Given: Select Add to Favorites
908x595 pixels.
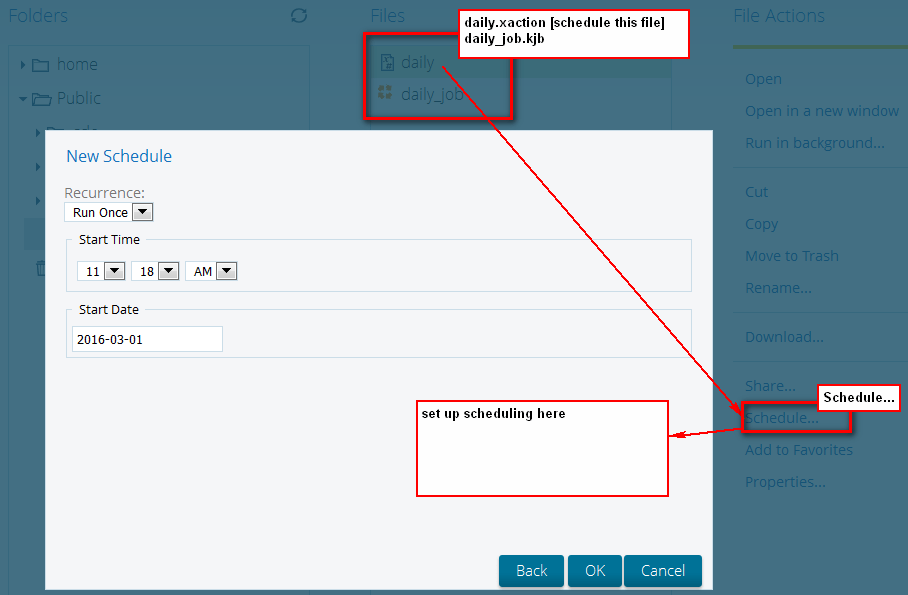Looking at the screenshot, I should tap(798, 449).
